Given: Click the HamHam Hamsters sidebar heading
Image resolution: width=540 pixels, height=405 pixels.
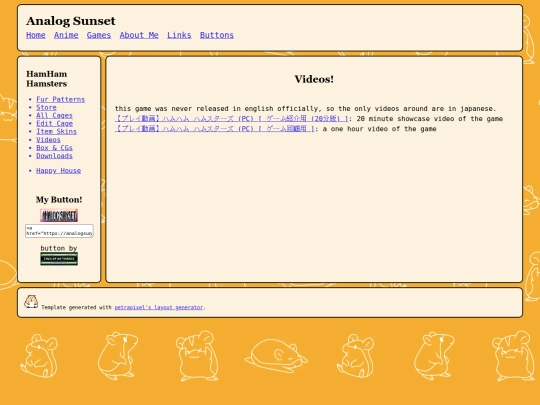Looking at the screenshot, I should (47, 79).
